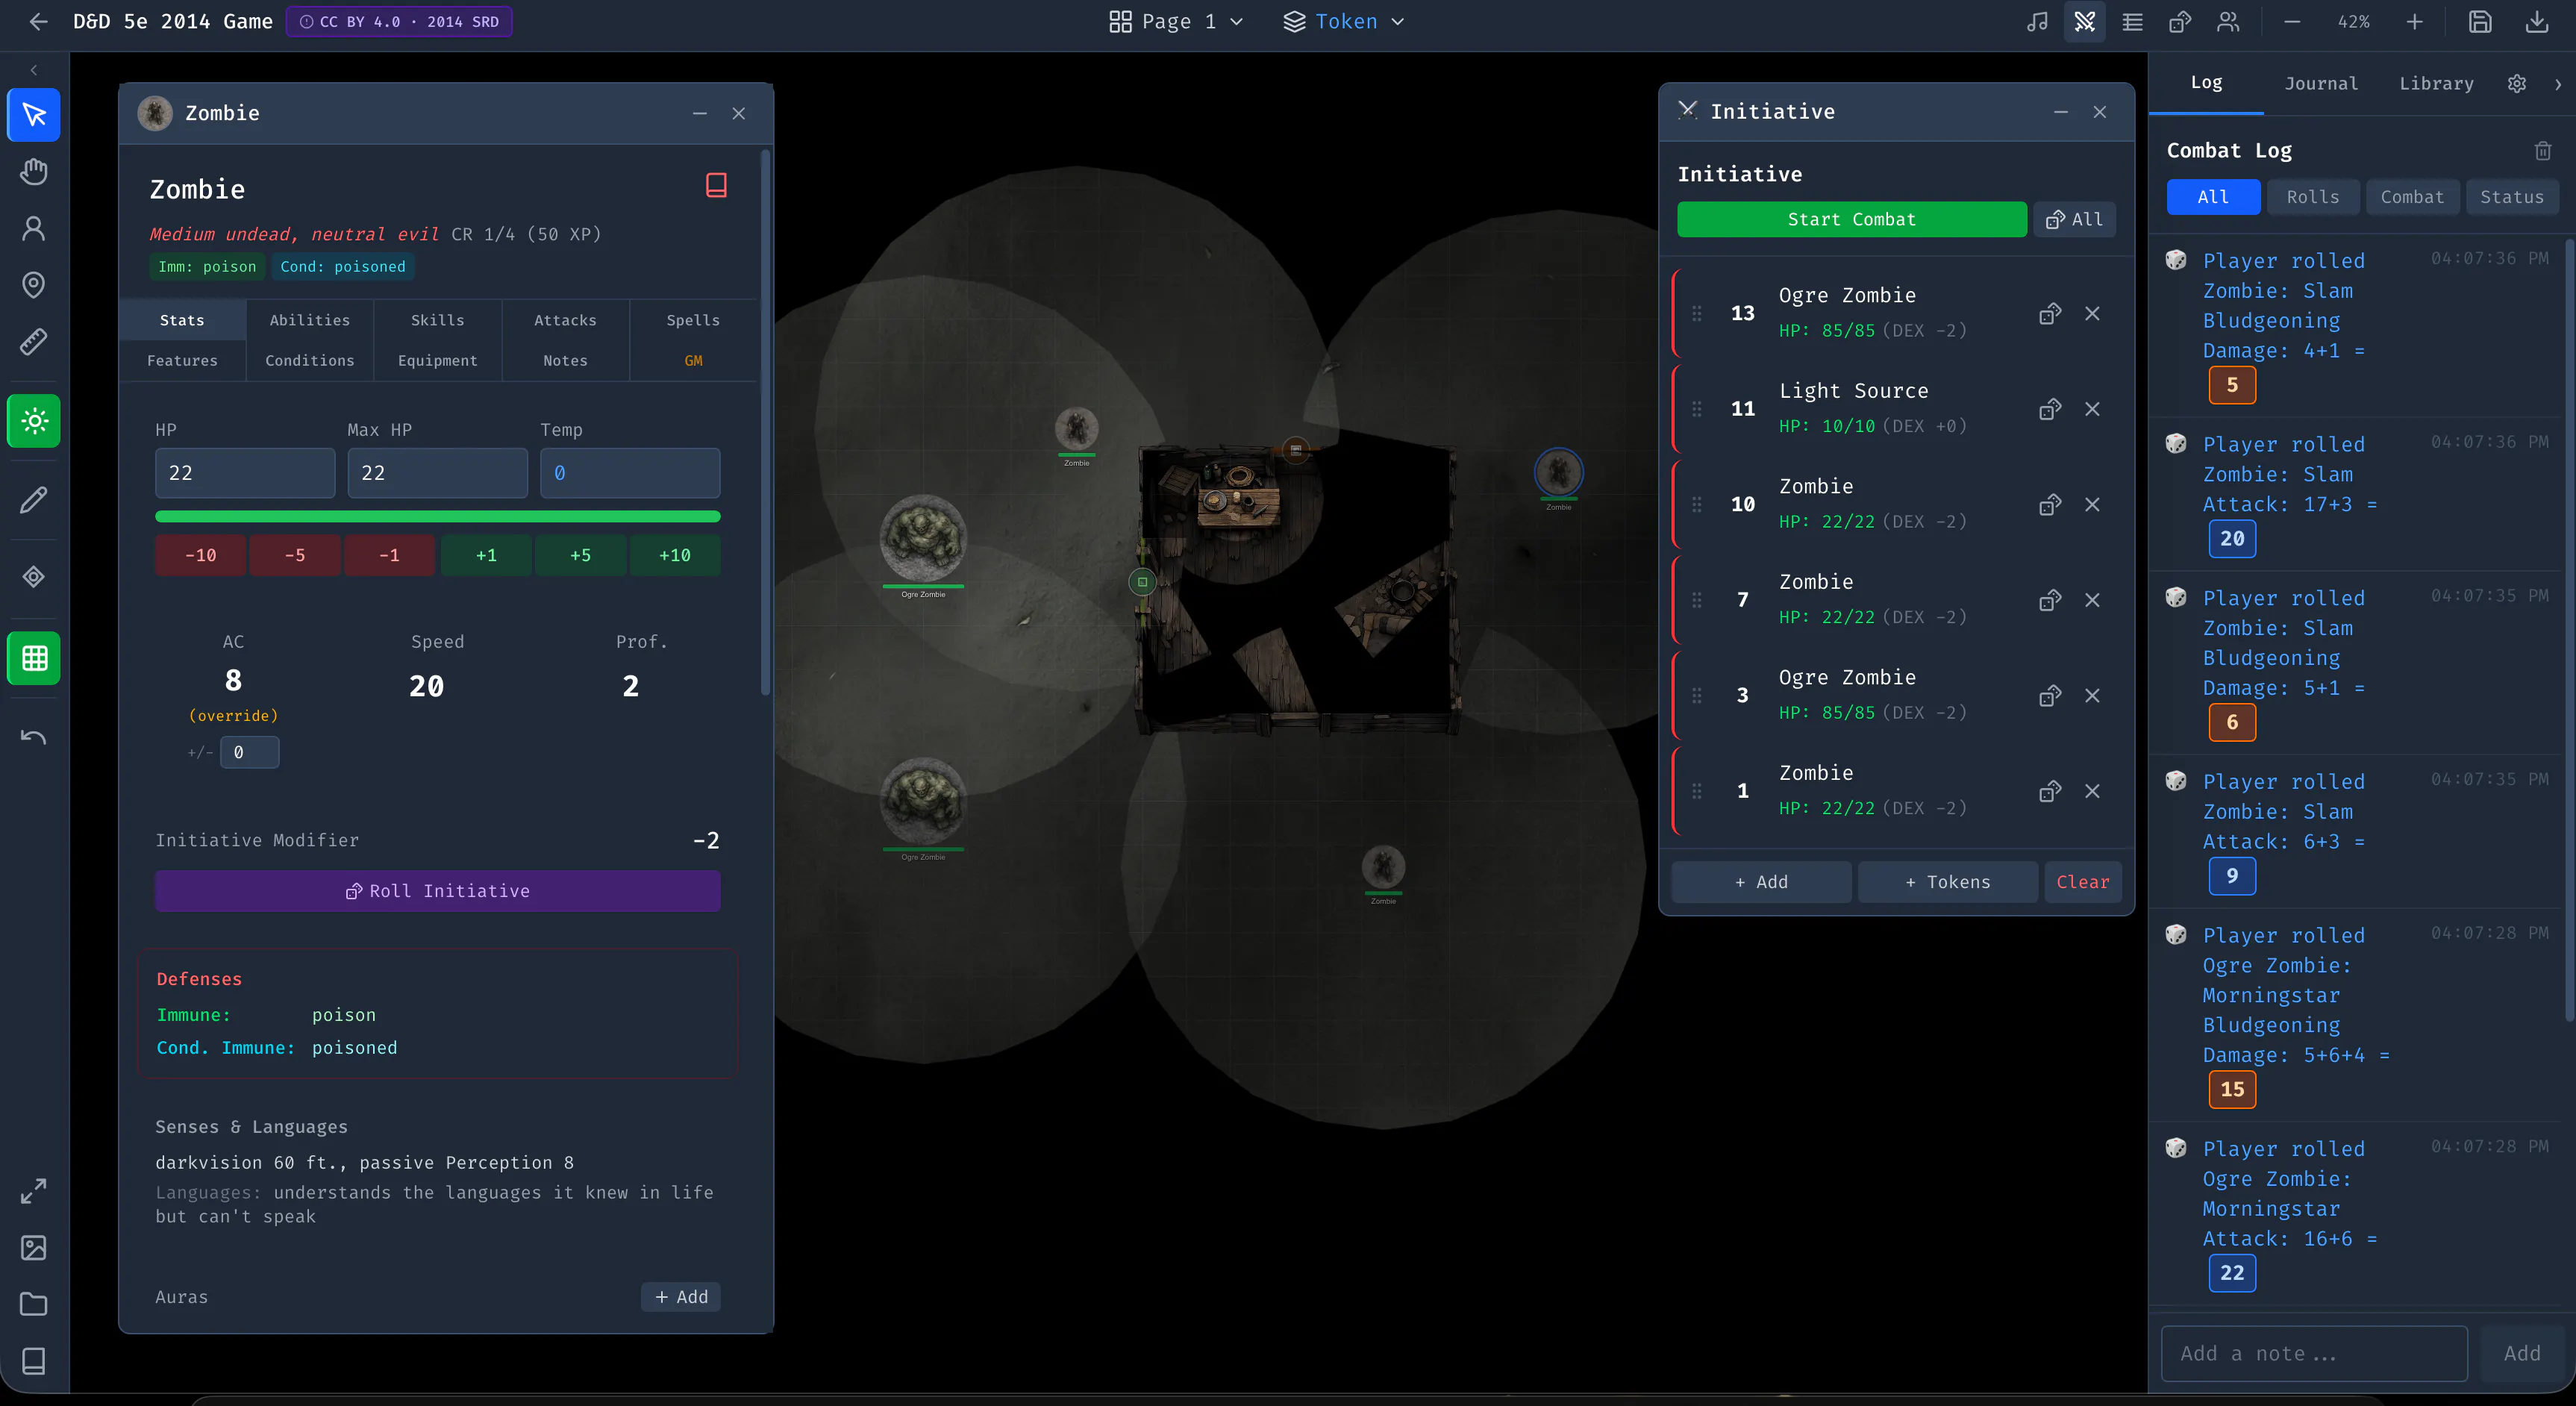Clear combat log with the trash icon
2576x1406 pixels.
click(2543, 151)
